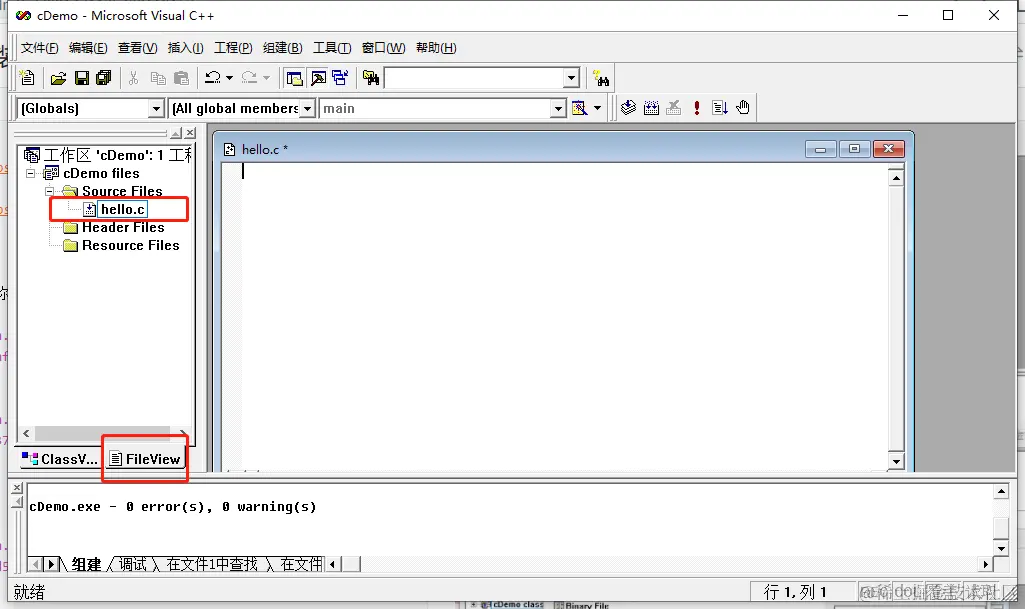
Task: Open the 编辑(E) menu
Action: [88, 48]
